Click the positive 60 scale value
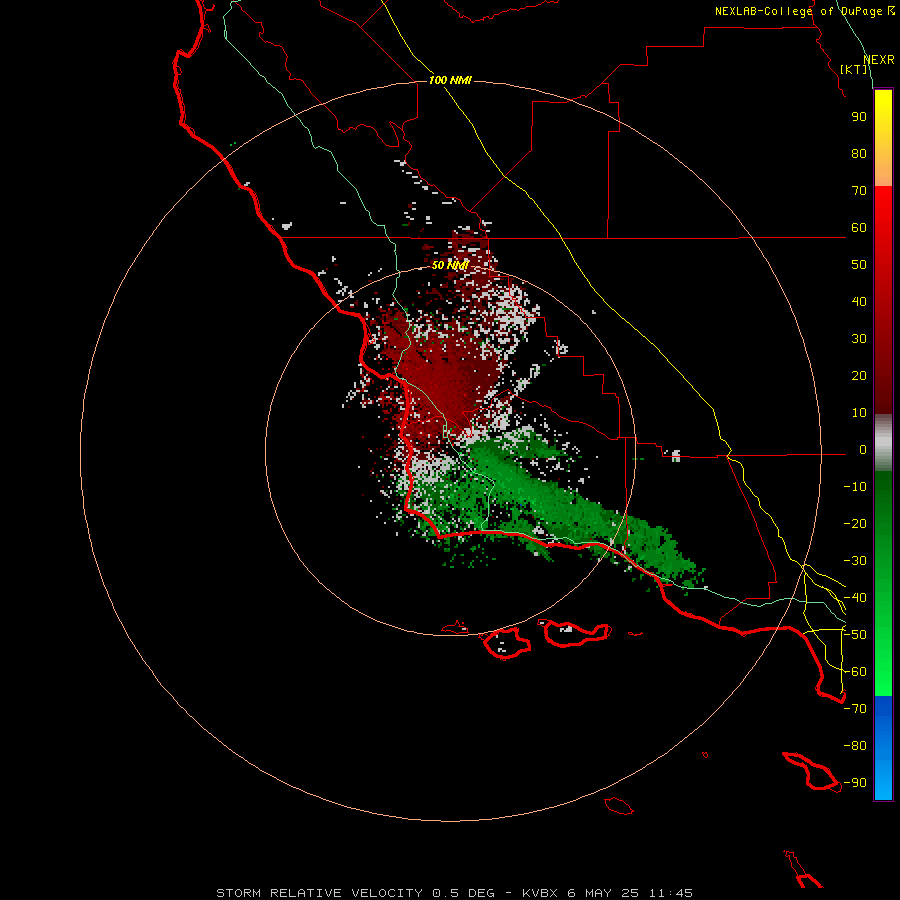 pyautogui.click(x=859, y=227)
